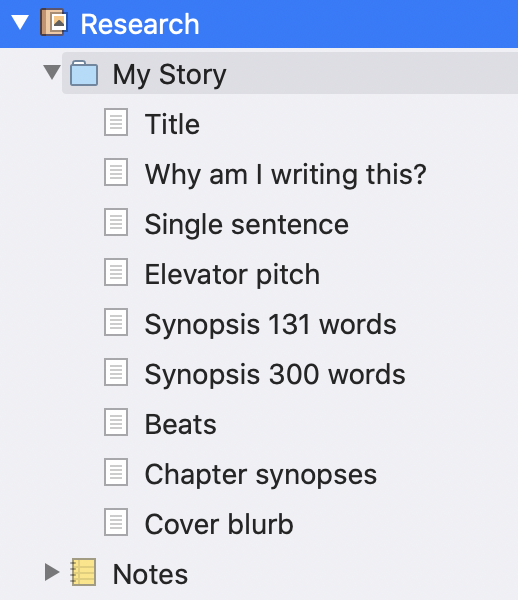The width and height of the screenshot is (518, 600).
Task: Click the Beats document icon
Action: (x=116, y=422)
